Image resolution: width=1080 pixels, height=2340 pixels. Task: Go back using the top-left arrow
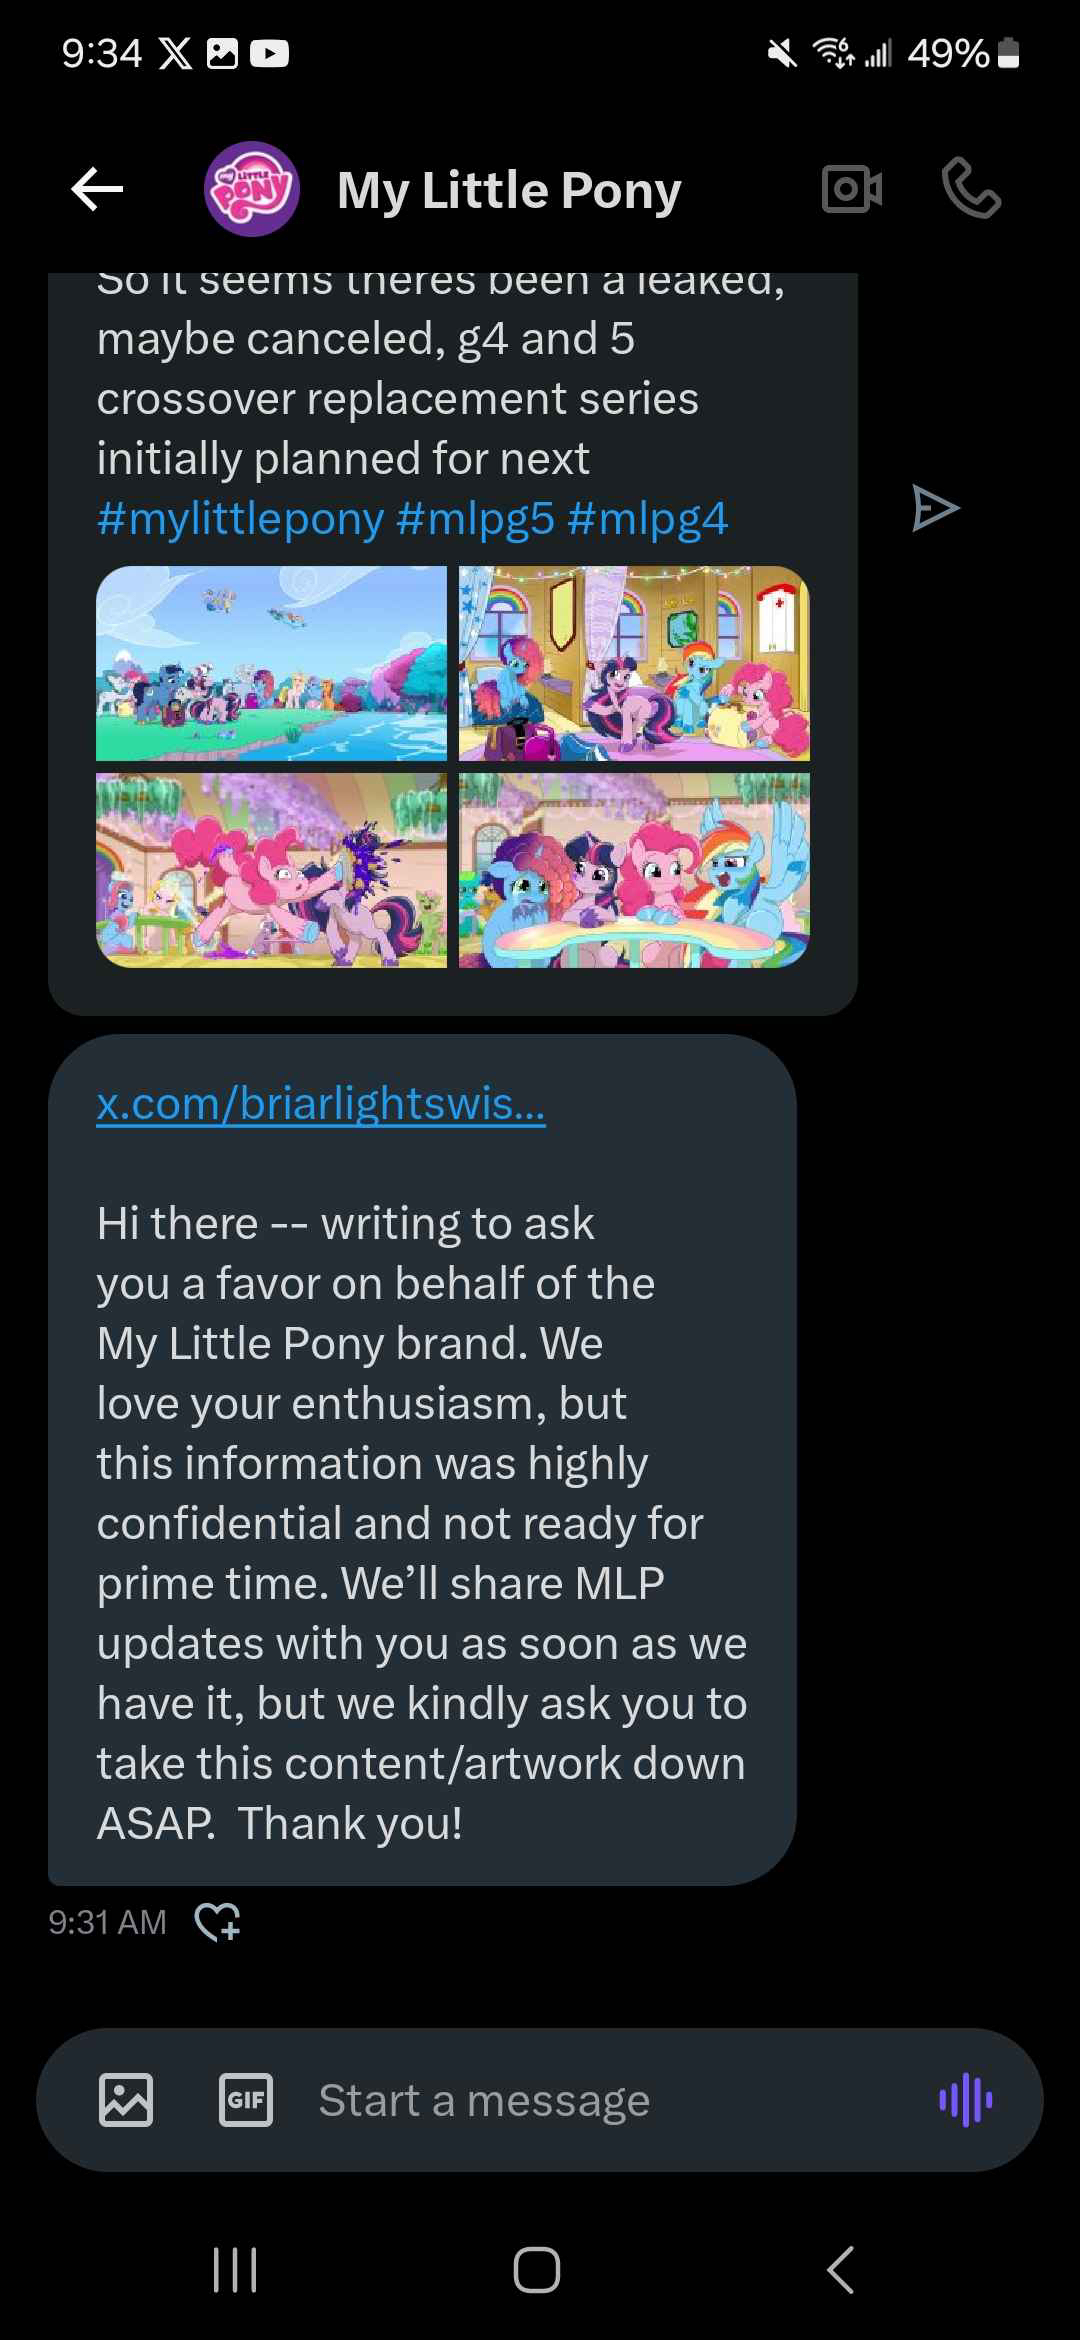[x=97, y=189]
